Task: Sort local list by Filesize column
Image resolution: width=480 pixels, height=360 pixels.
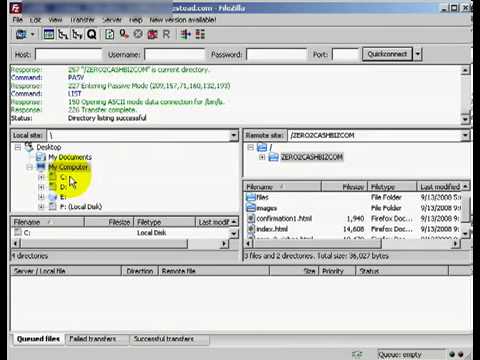Action: tap(109, 222)
